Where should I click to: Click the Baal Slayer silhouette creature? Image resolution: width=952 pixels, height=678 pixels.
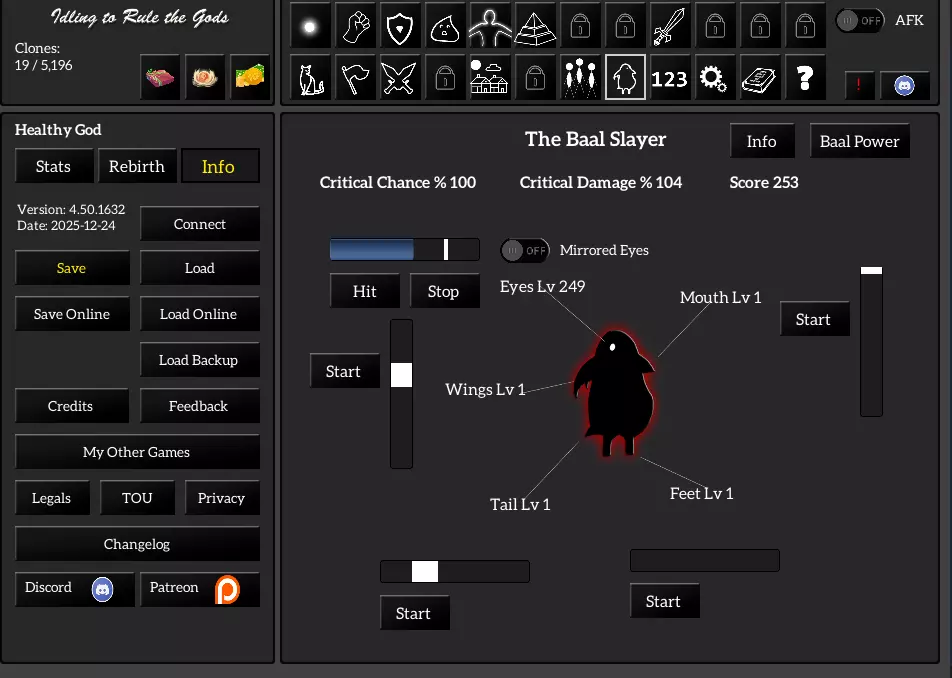click(615, 393)
